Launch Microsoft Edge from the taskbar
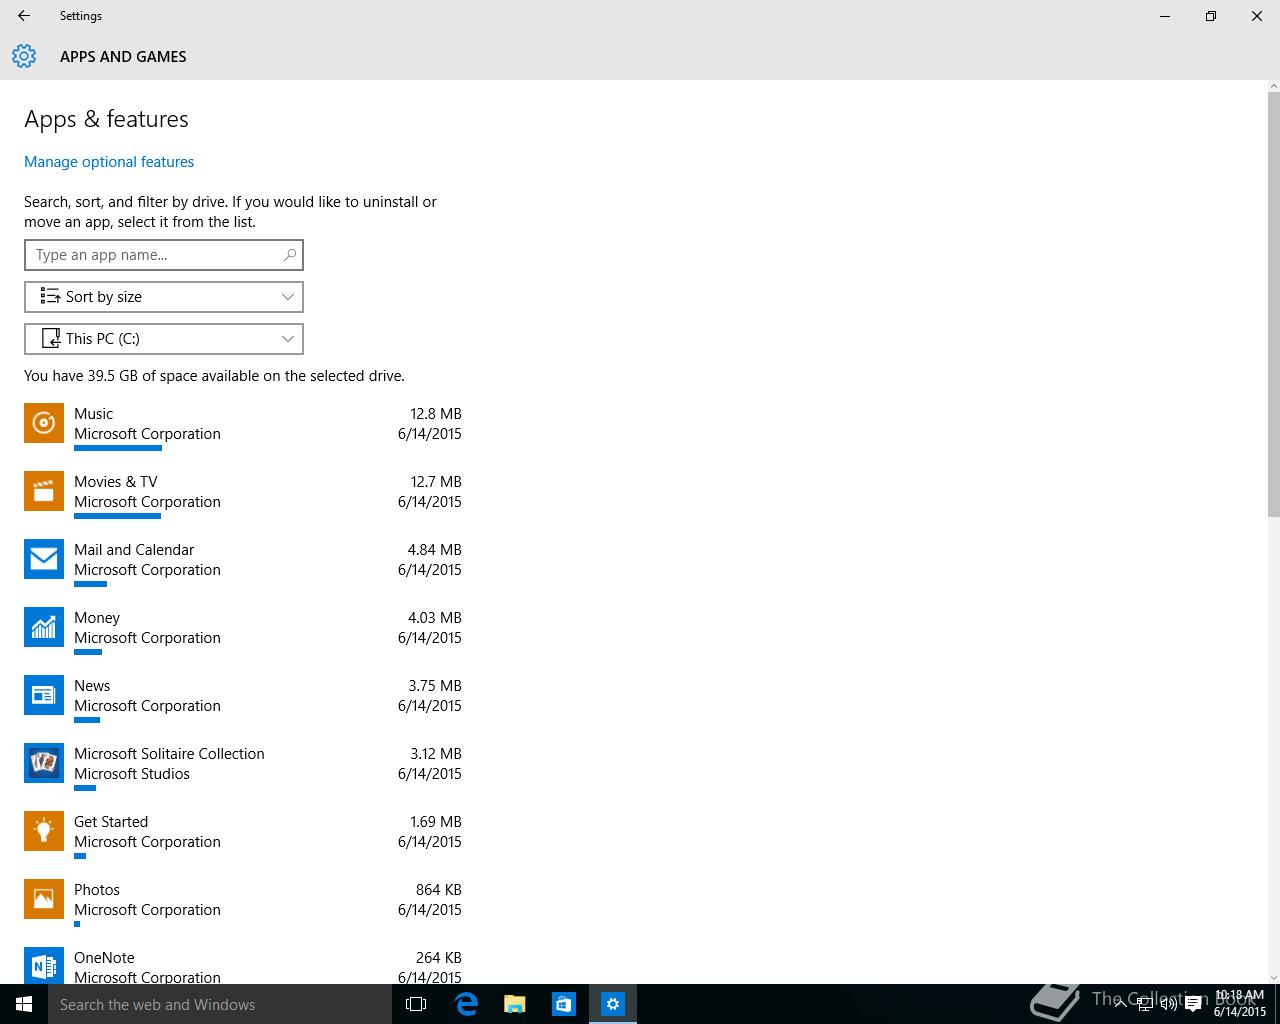This screenshot has width=1280, height=1024. [x=465, y=1004]
